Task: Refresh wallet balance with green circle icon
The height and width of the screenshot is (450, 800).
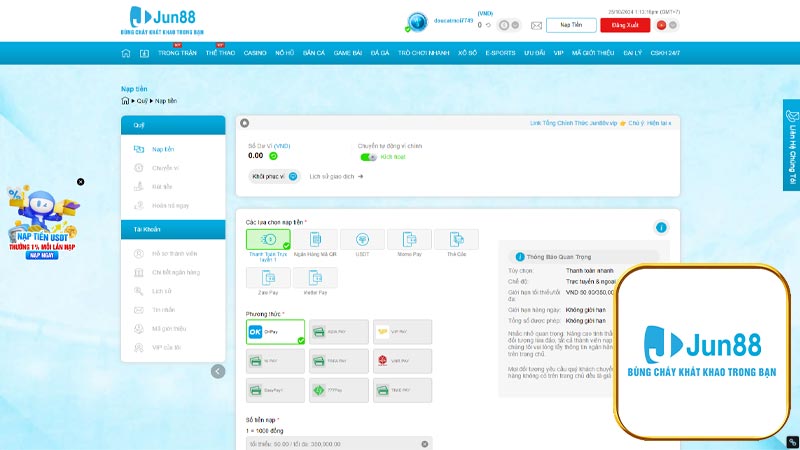Action: click(x=273, y=156)
